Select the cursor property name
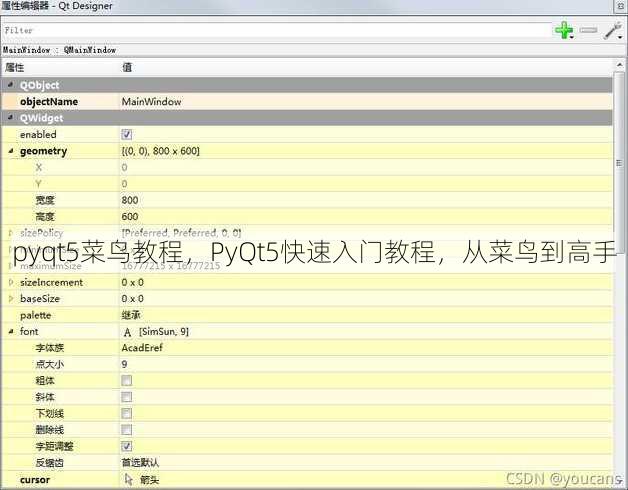The height and width of the screenshot is (490, 628). click(35, 480)
